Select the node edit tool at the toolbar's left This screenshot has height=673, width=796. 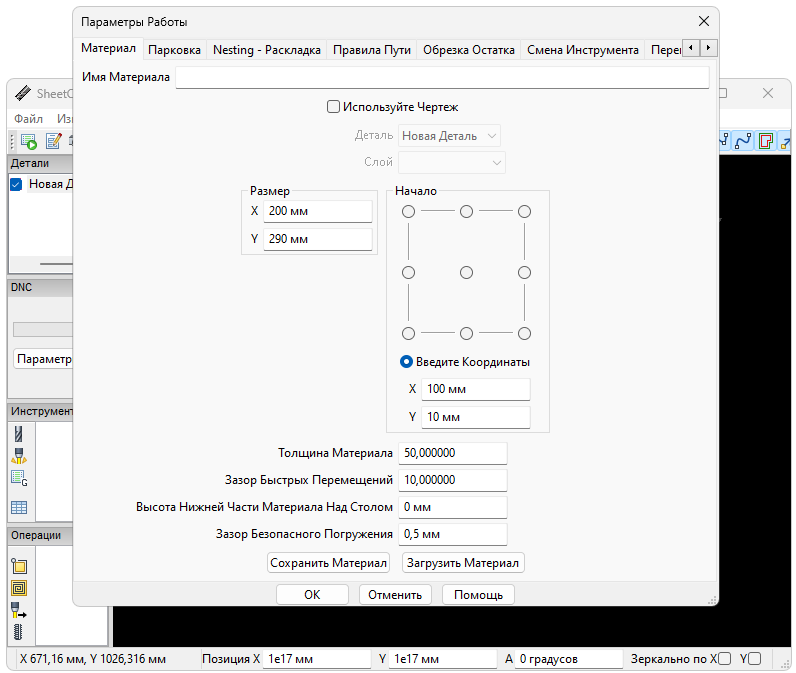coord(724,141)
